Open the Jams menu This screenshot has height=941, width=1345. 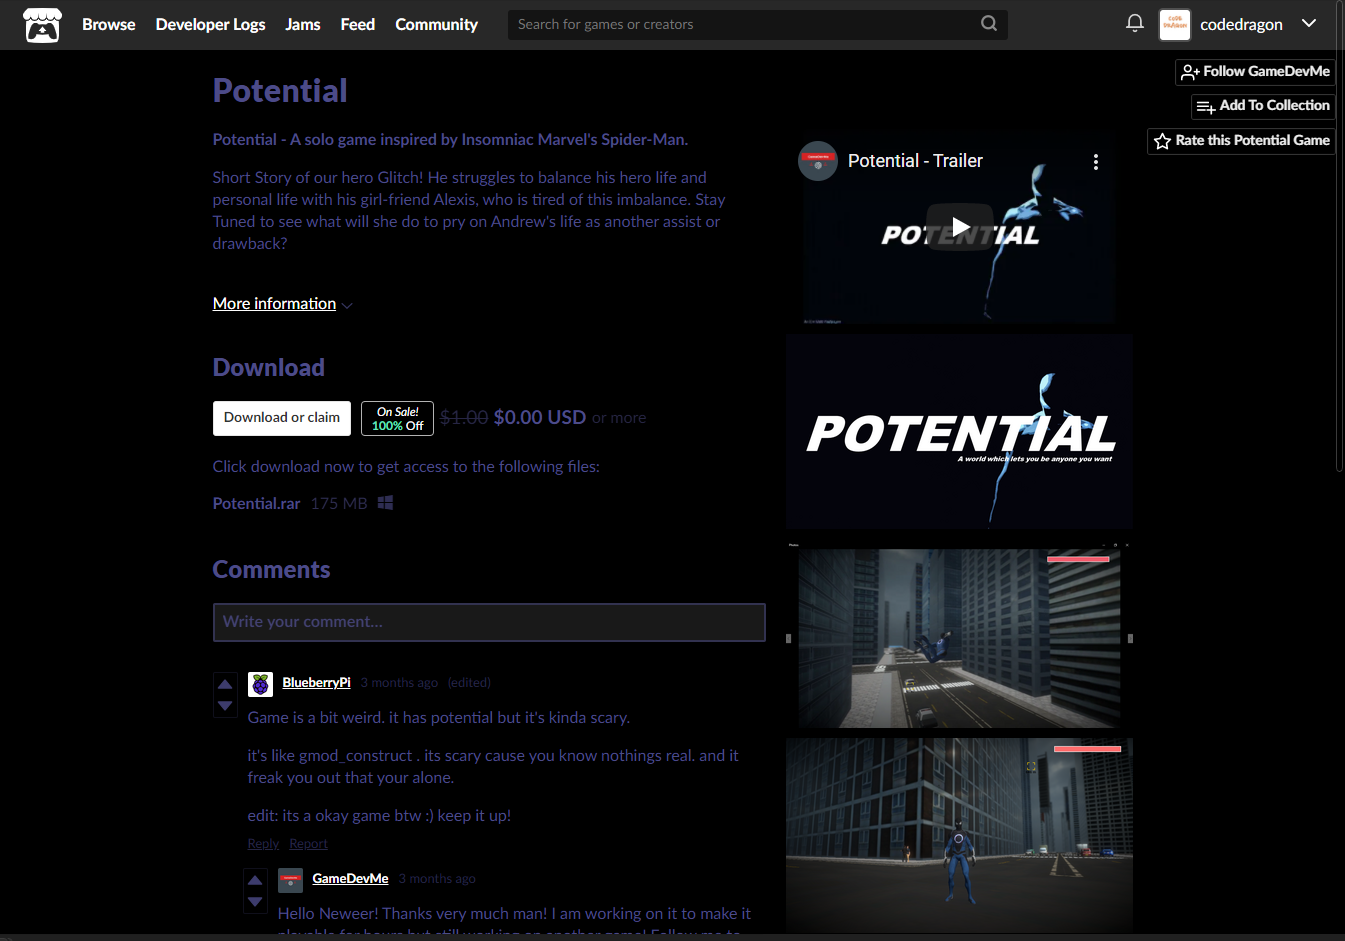point(303,24)
